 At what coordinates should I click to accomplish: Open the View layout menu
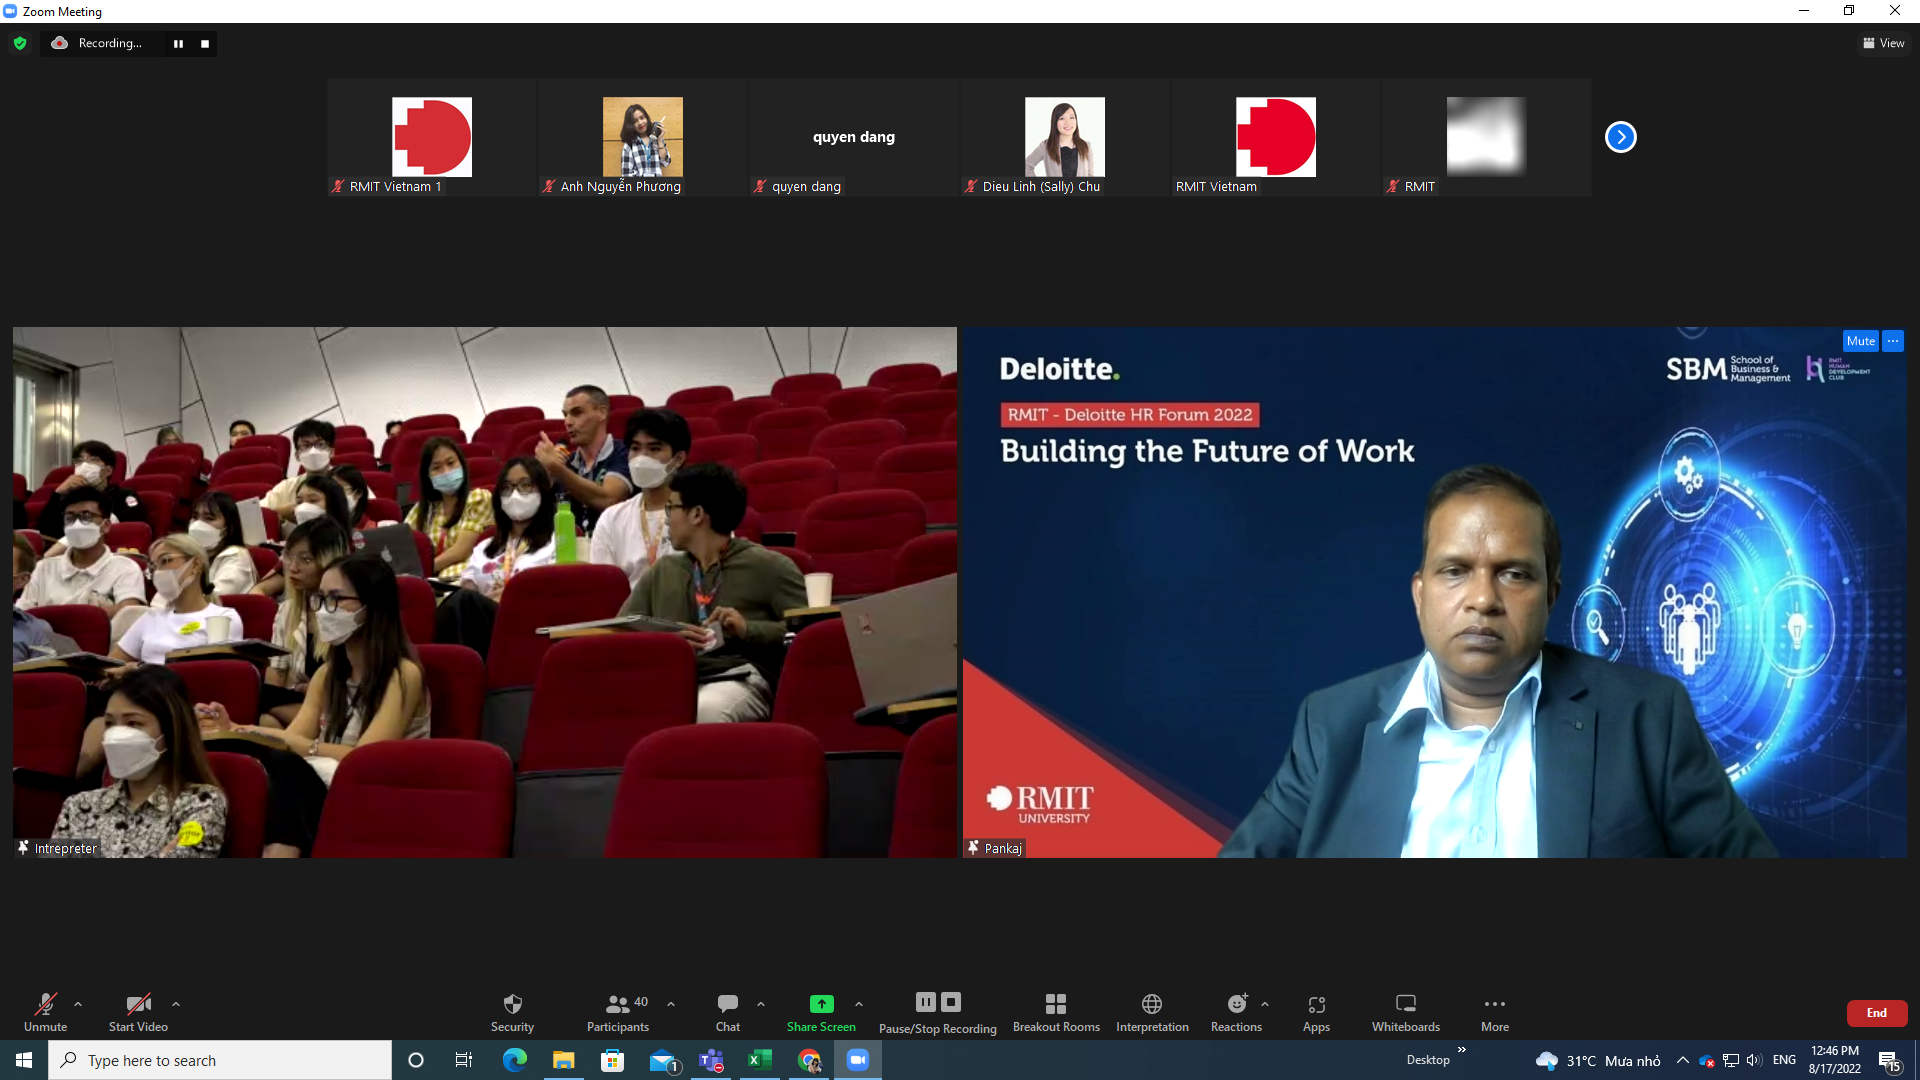[x=1884, y=43]
